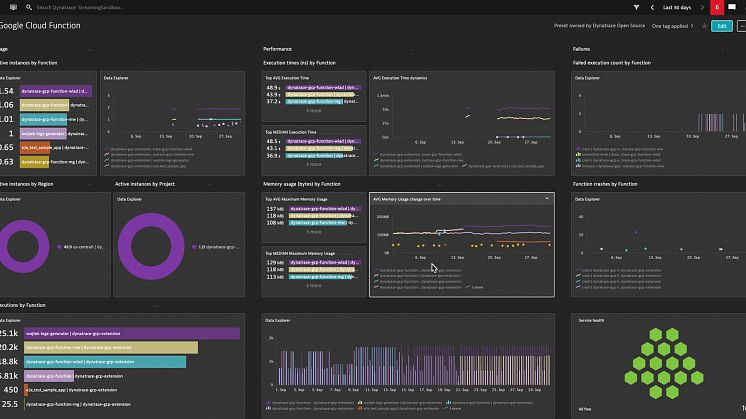The image size is (746, 419).
Task: Click Memory usage (bytes) by Function header
Action: click(x=302, y=184)
